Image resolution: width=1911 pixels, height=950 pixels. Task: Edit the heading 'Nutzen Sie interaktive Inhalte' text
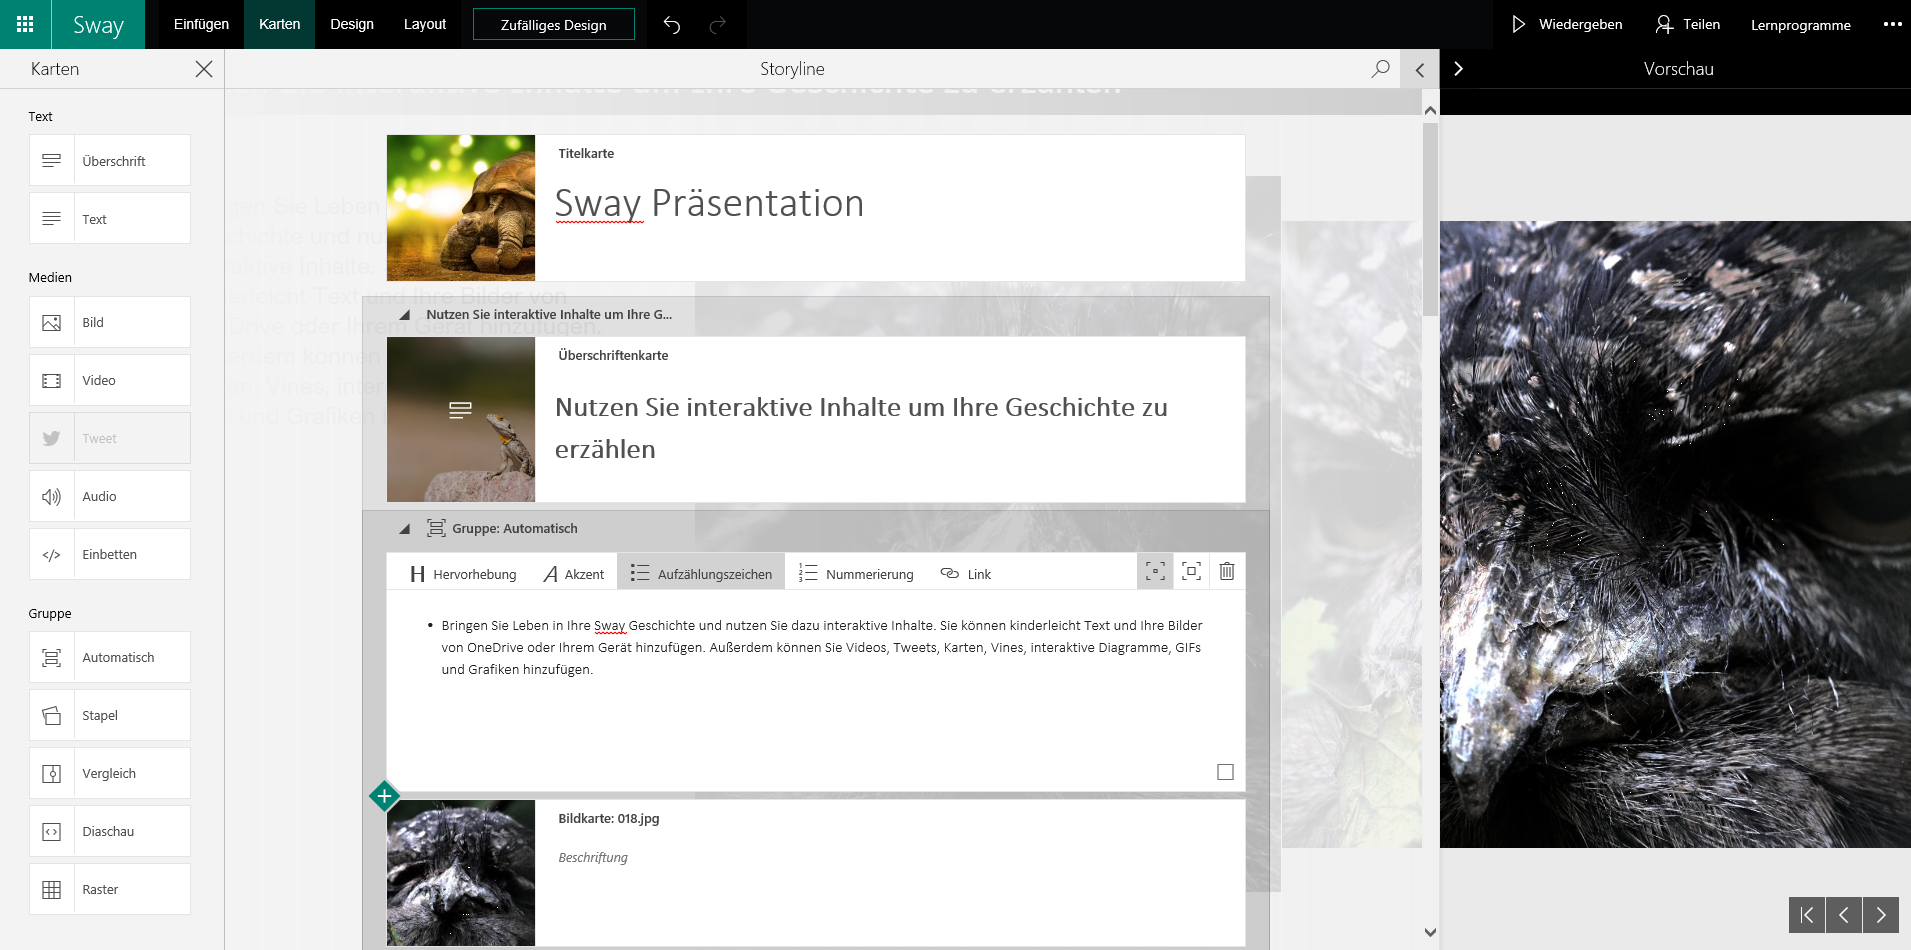coord(861,428)
